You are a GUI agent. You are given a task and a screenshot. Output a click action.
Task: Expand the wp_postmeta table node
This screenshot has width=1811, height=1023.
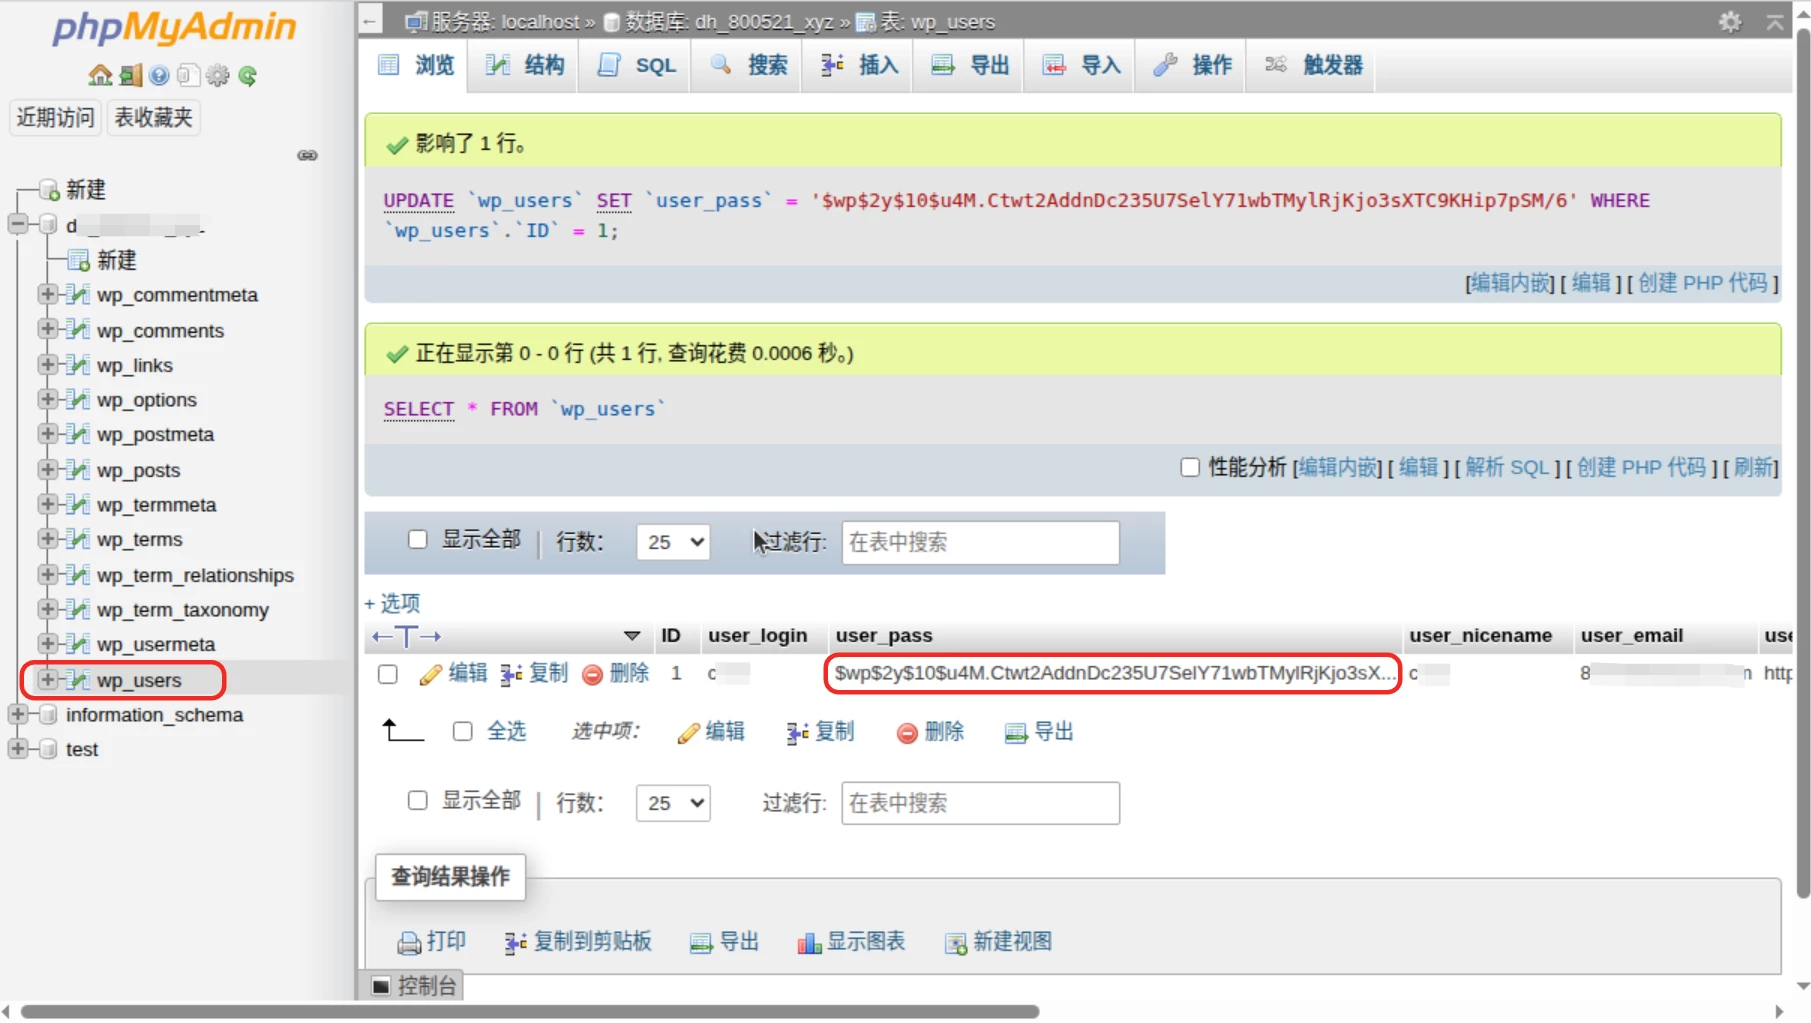(x=47, y=434)
